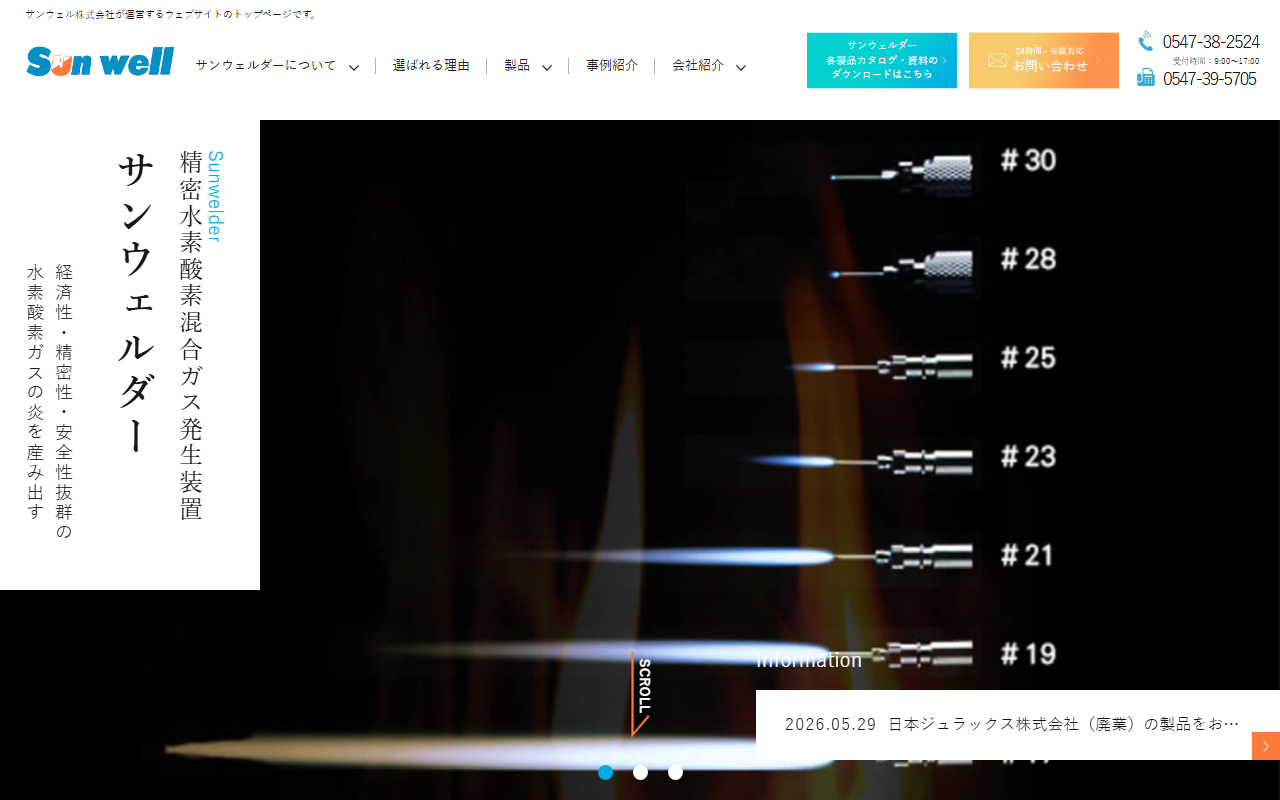Image resolution: width=1280 pixels, height=800 pixels.
Task: Expand chevron beside 製品
Action: coord(547,67)
